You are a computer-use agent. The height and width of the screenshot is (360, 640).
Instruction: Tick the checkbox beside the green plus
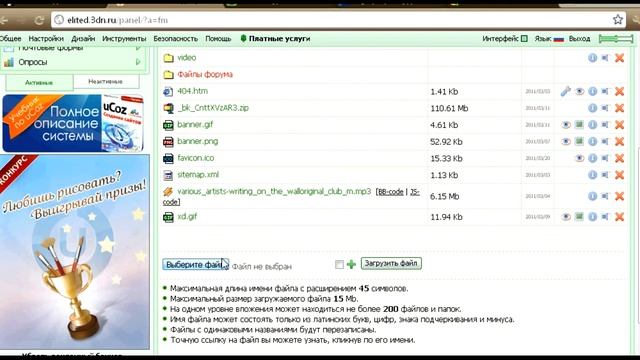pyautogui.click(x=339, y=264)
